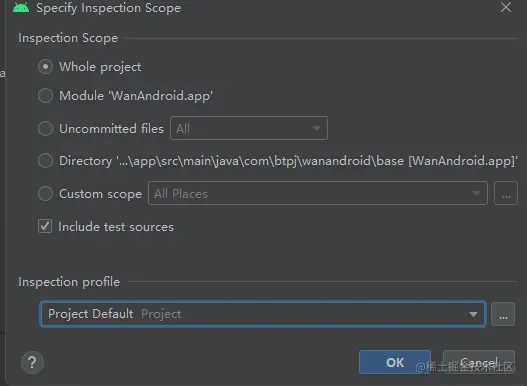The image size is (527, 386).
Task: Select Module 'WanAndroid.app' radio option
Action: (x=45, y=96)
